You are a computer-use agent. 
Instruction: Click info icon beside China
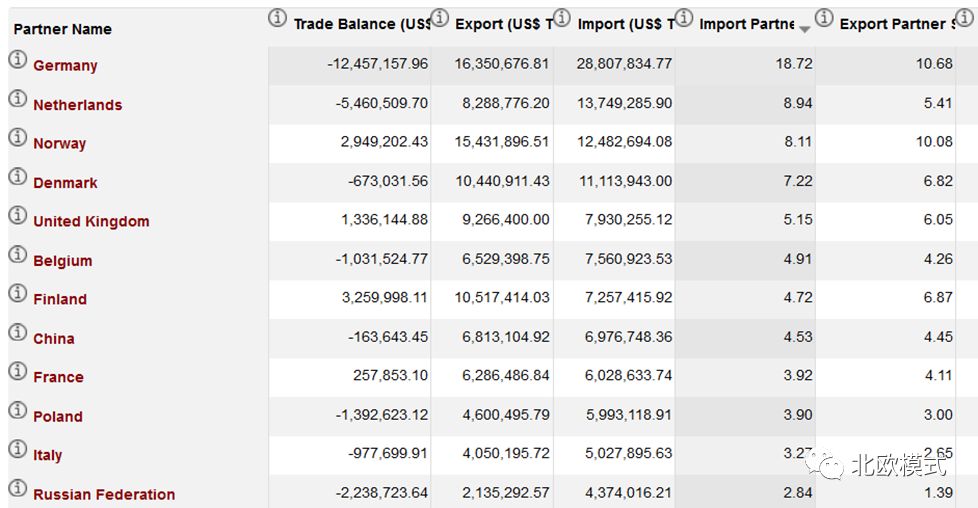[17, 333]
